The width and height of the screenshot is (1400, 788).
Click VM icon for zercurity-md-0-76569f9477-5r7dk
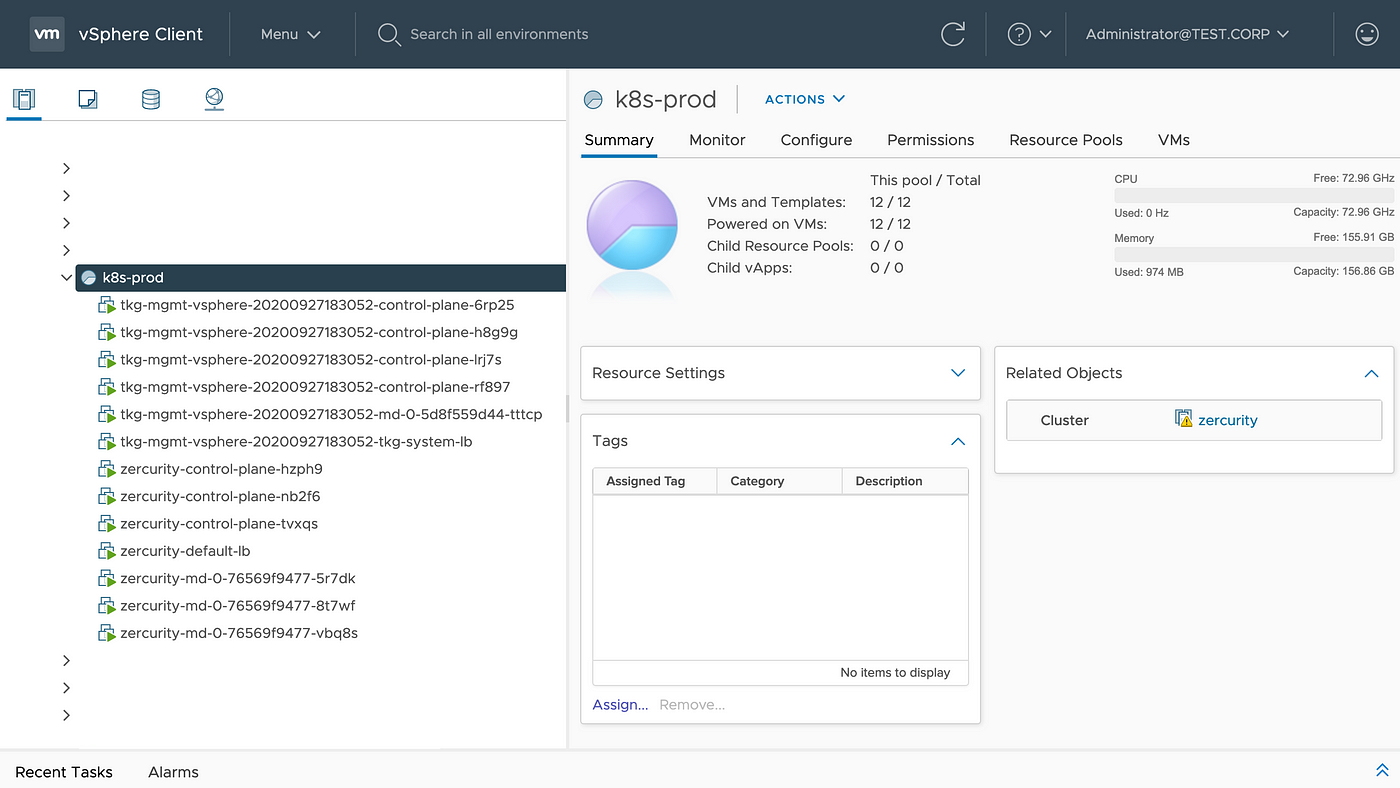[107, 578]
